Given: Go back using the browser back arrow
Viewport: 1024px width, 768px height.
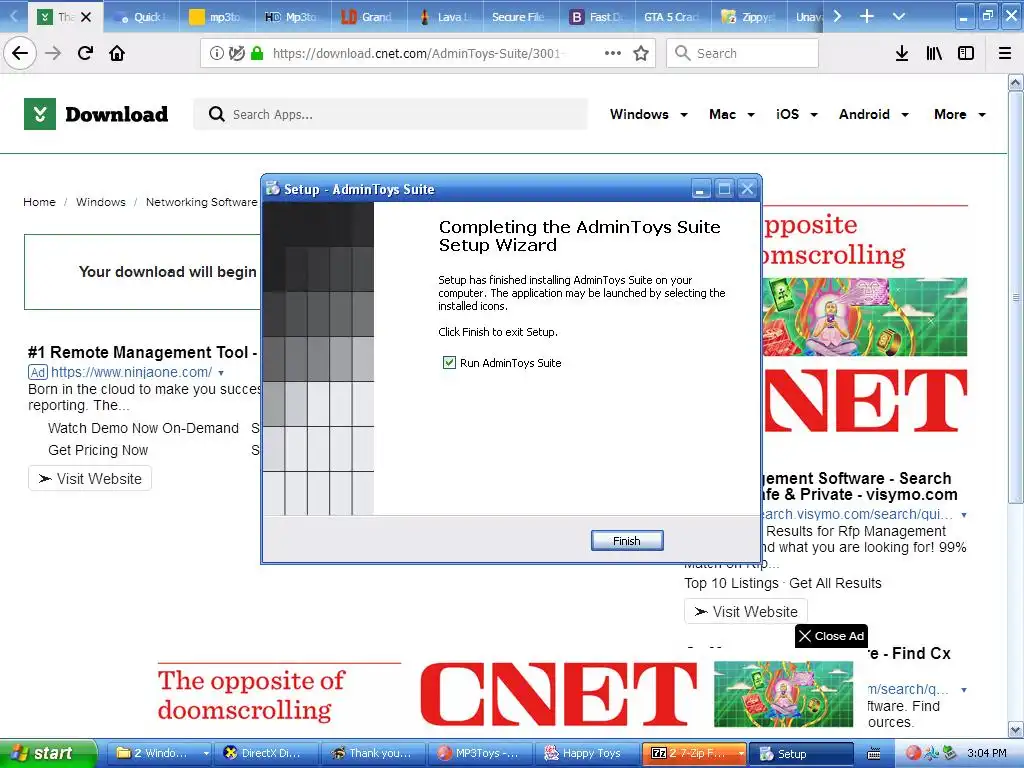Looking at the screenshot, I should 20,53.
